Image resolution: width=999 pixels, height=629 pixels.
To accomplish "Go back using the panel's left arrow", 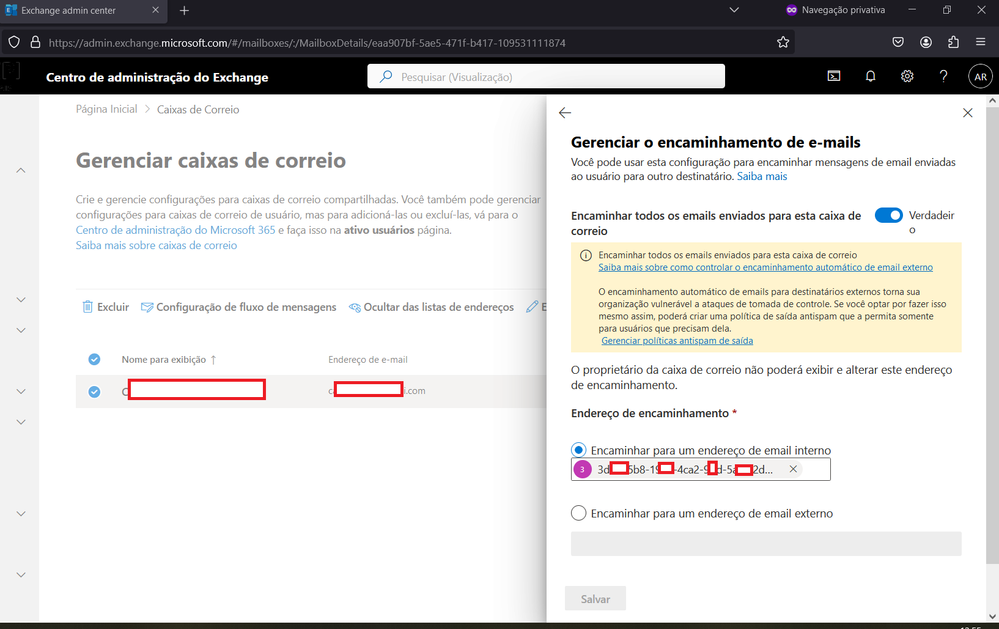I will tap(564, 113).
